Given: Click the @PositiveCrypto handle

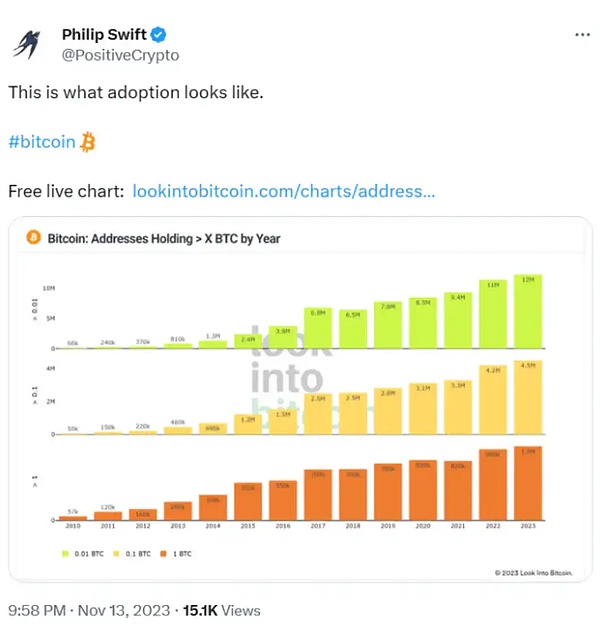Looking at the screenshot, I should [120, 55].
